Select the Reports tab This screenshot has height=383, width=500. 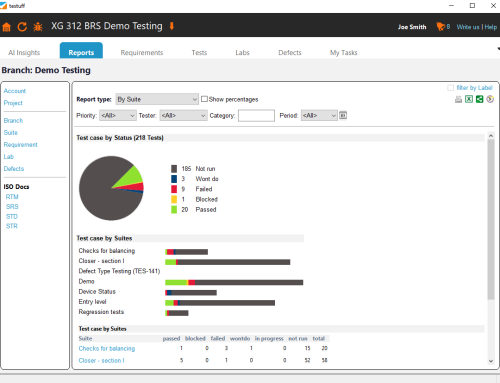pyautogui.click(x=81, y=51)
